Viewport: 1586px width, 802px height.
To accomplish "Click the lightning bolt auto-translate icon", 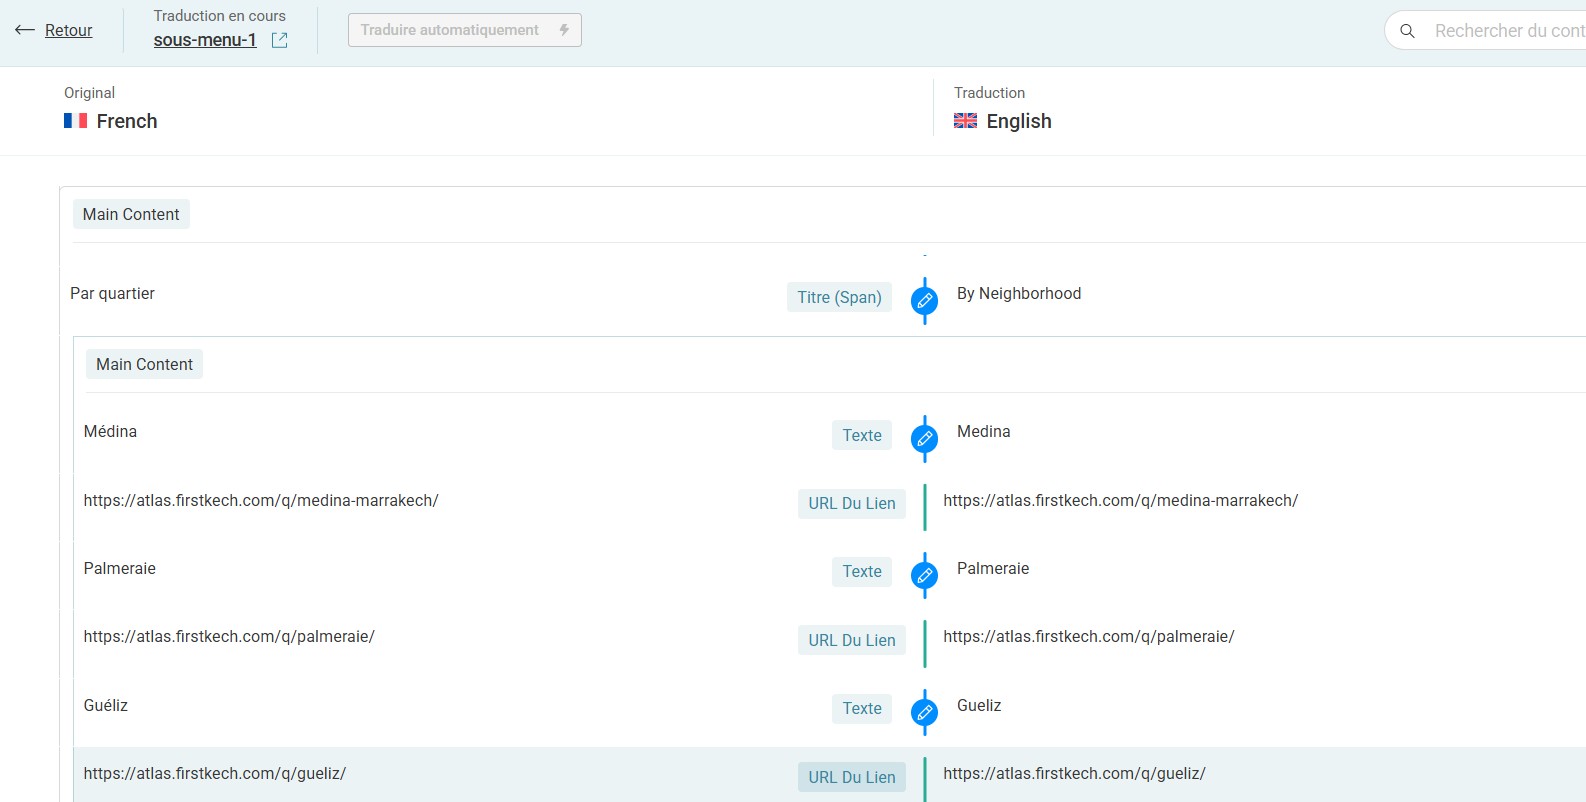I will (x=564, y=30).
